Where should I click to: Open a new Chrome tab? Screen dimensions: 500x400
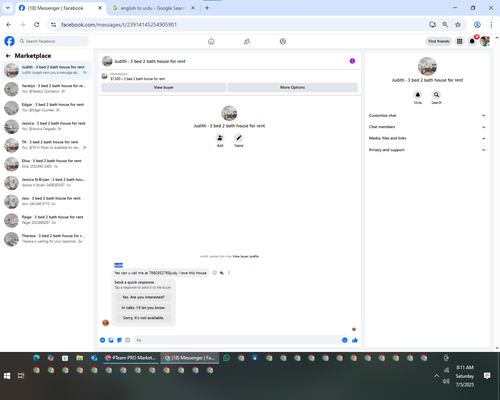(x=207, y=8)
